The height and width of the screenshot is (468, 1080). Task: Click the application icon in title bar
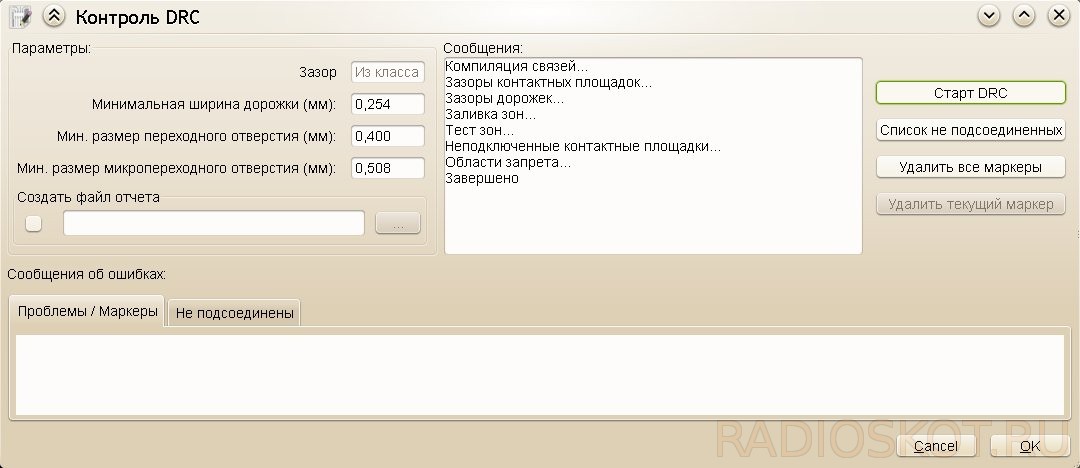click(x=21, y=16)
